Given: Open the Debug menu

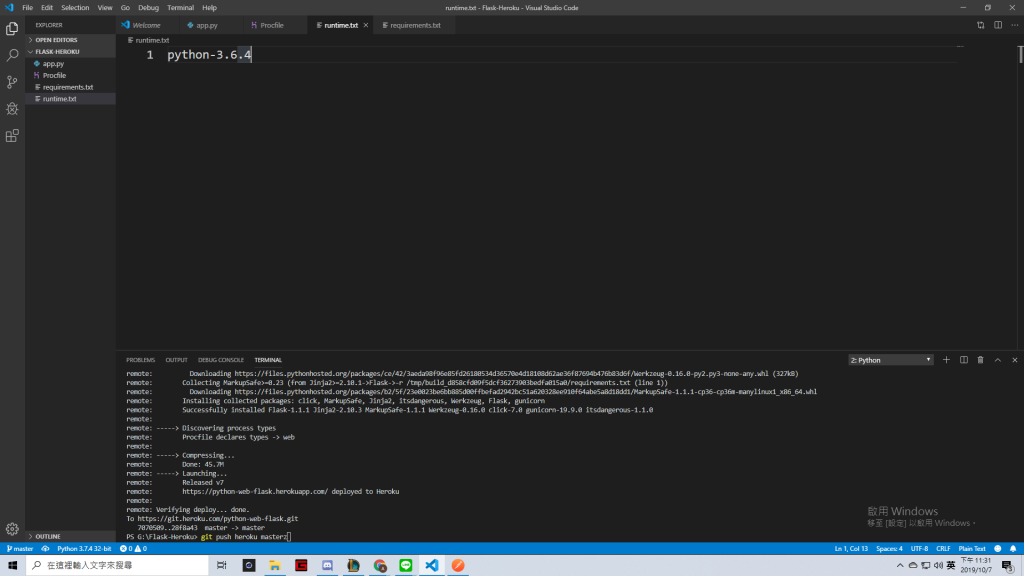Looking at the screenshot, I should (x=148, y=8).
